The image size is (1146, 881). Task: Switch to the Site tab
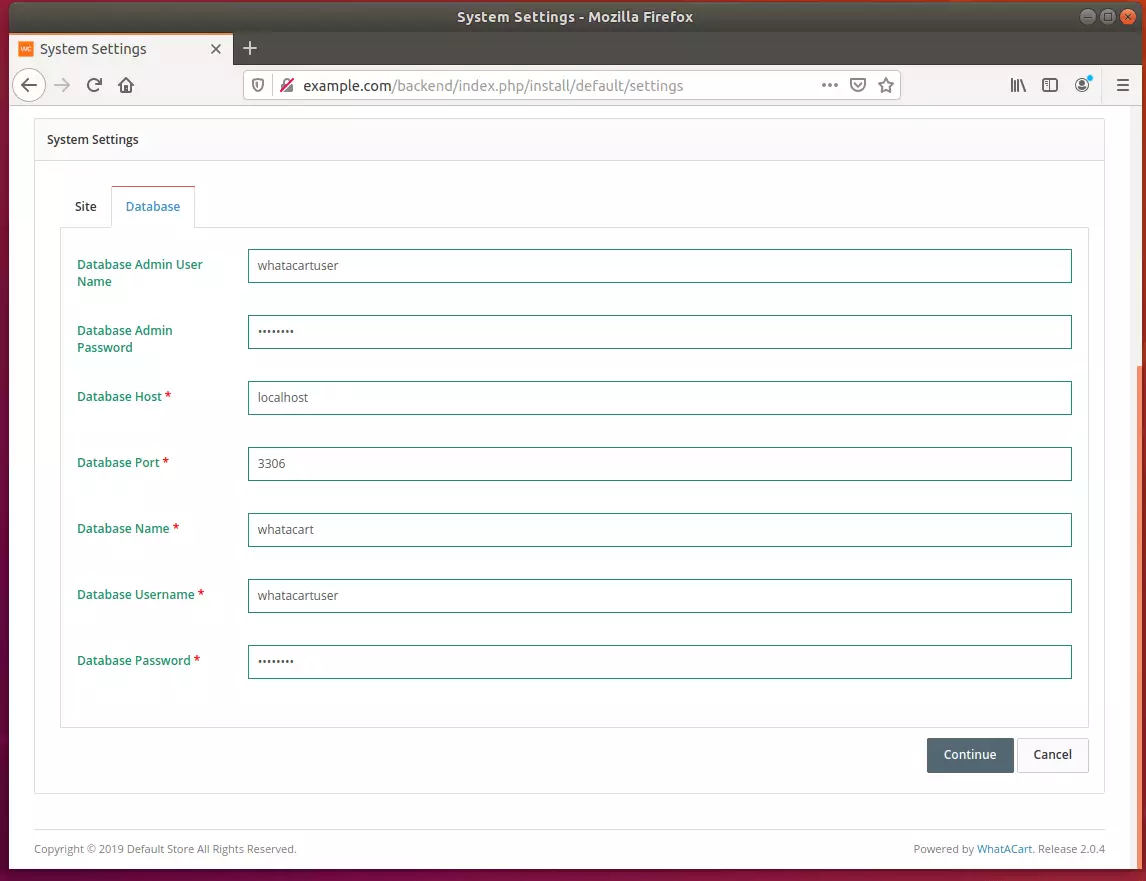tap(86, 207)
